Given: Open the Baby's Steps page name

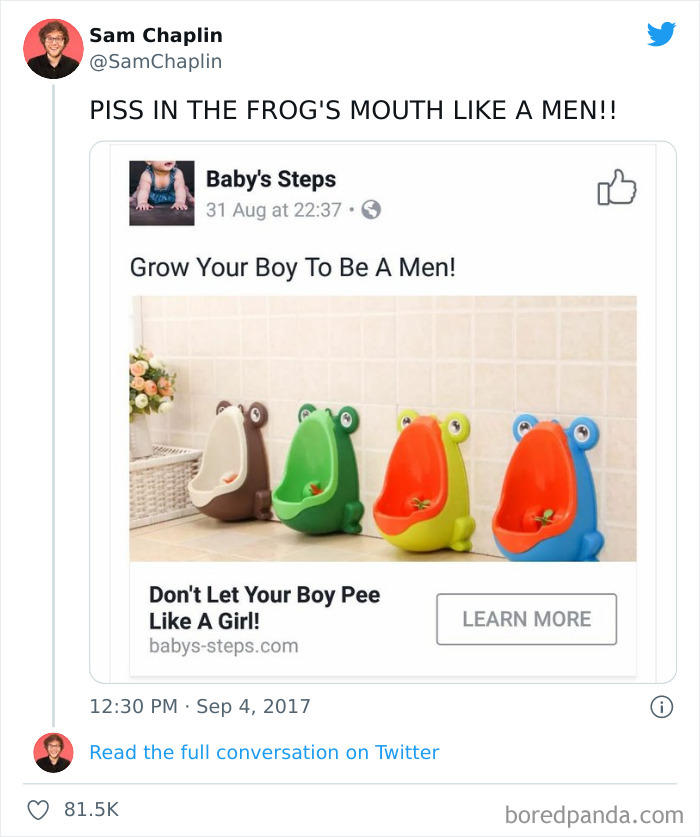Looking at the screenshot, I should click(270, 180).
